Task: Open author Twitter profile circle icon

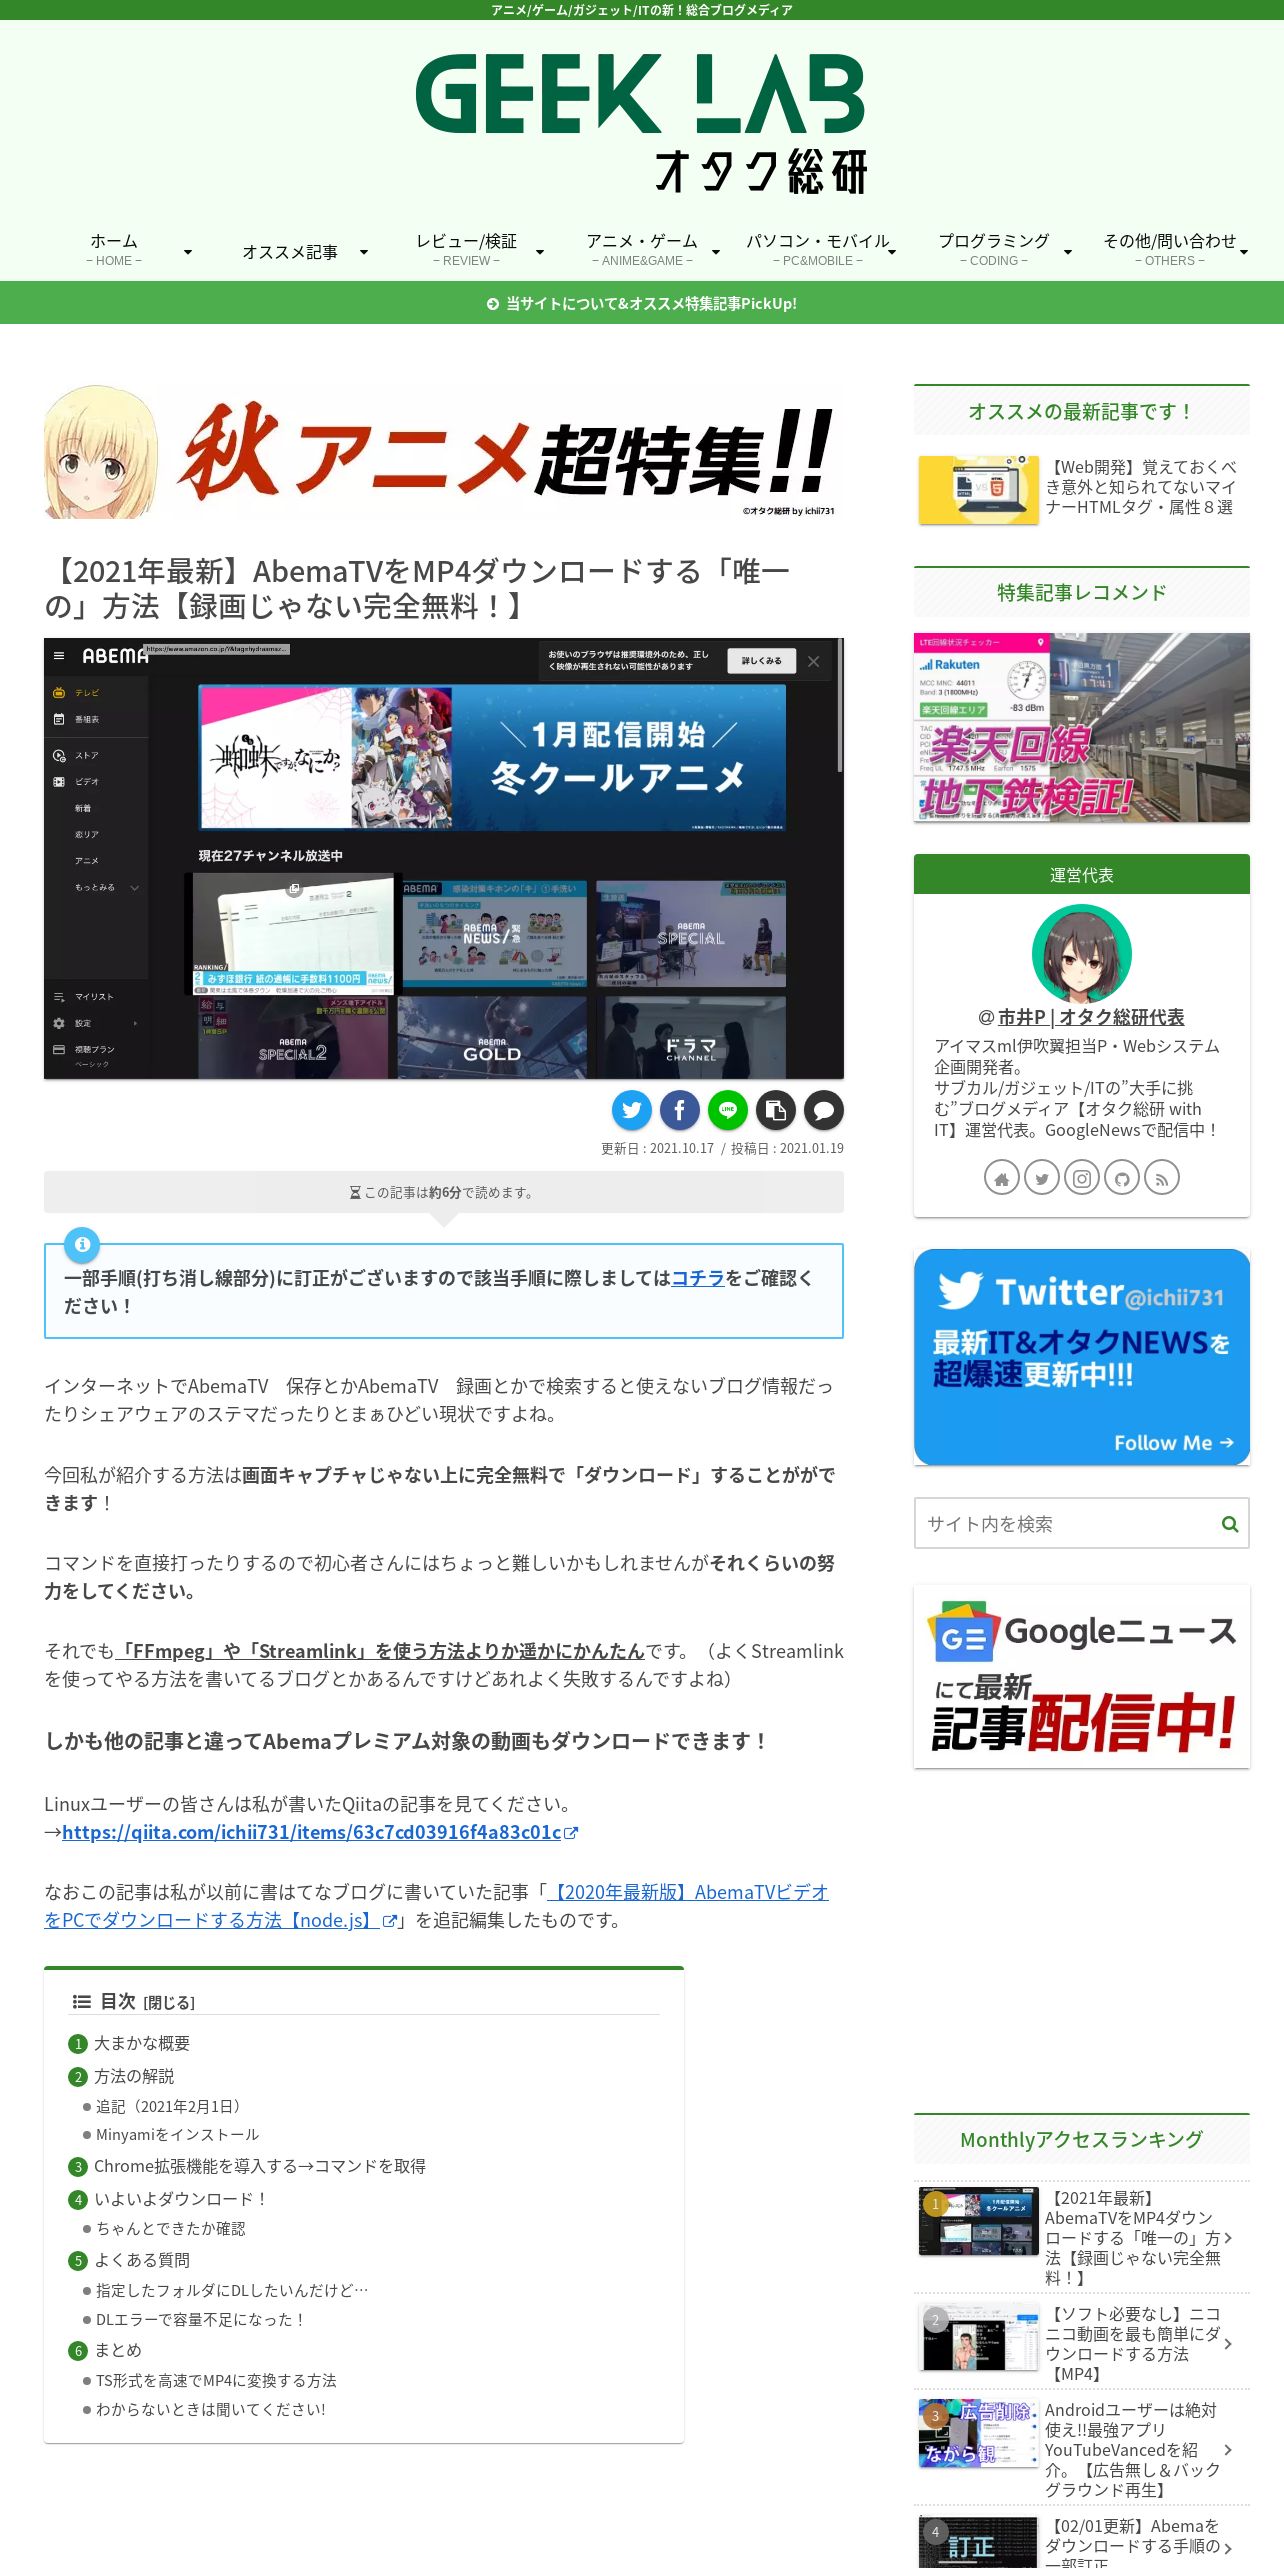Action: (x=1042, y=1178)
